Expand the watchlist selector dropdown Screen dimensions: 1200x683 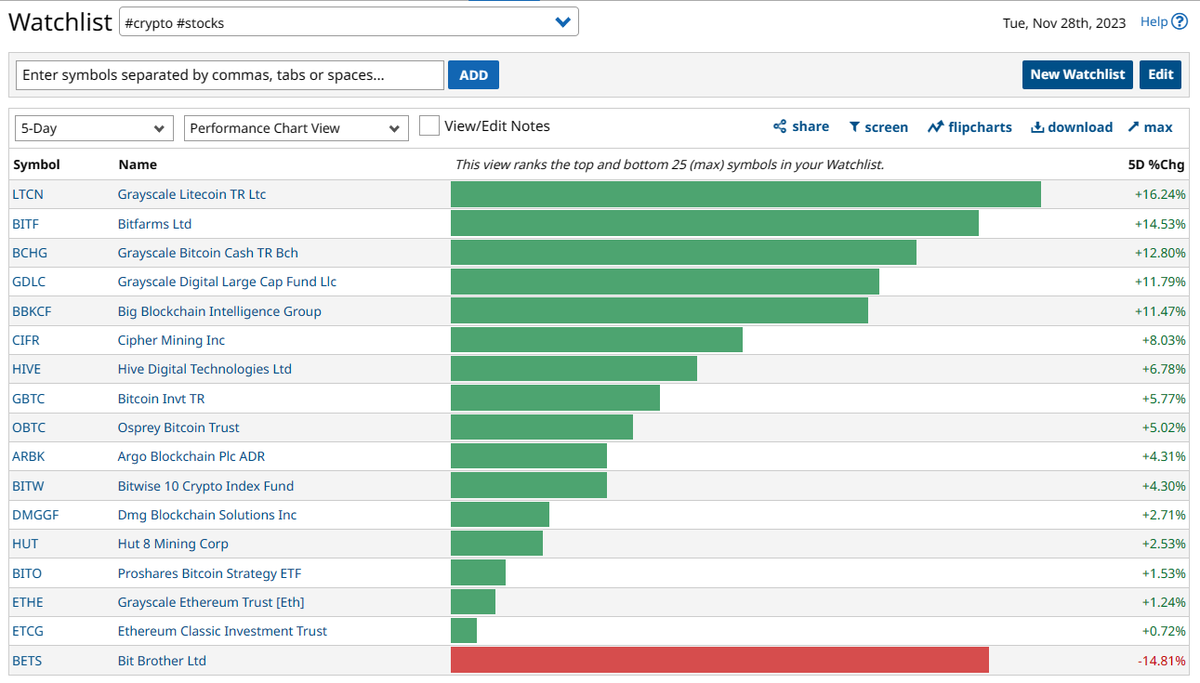348,22
